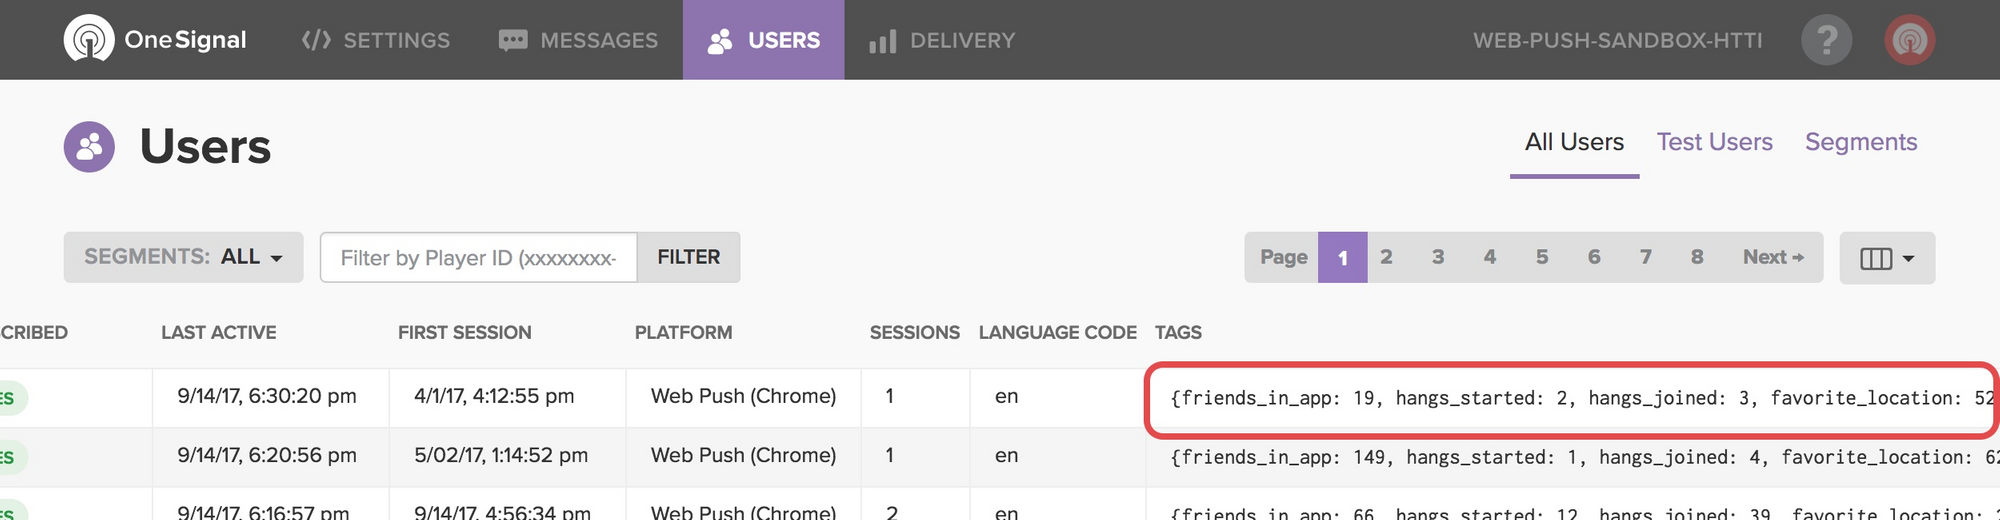Open WEB-PUSH-SANDBOX-HTTI app selector

[1617, 40]
